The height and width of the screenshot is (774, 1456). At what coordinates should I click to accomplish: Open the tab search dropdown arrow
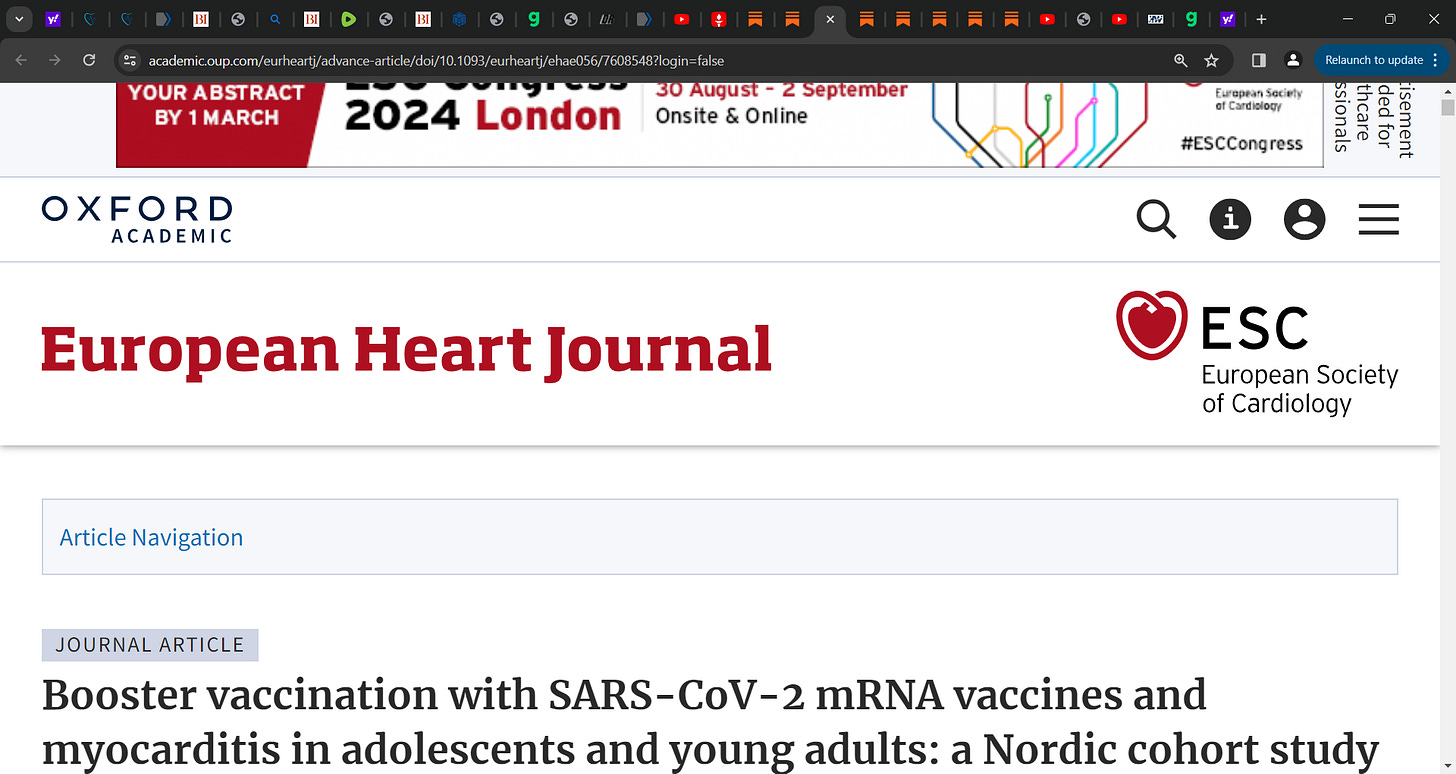[x=18, y=19]
